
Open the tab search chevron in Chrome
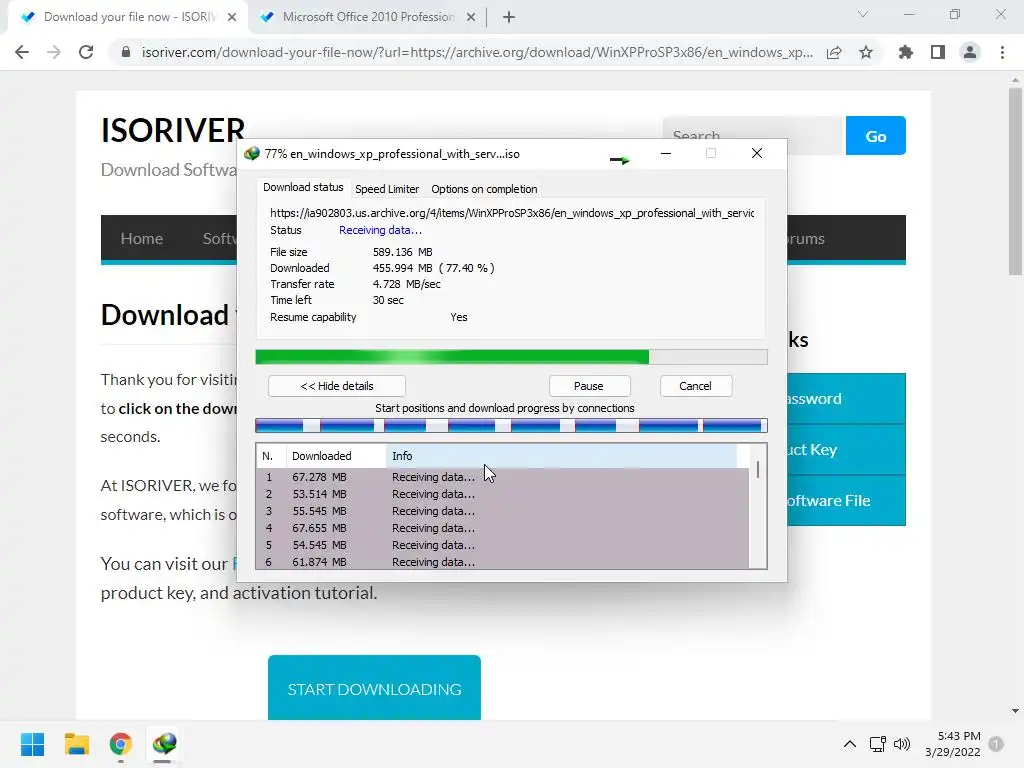[863, 14]
